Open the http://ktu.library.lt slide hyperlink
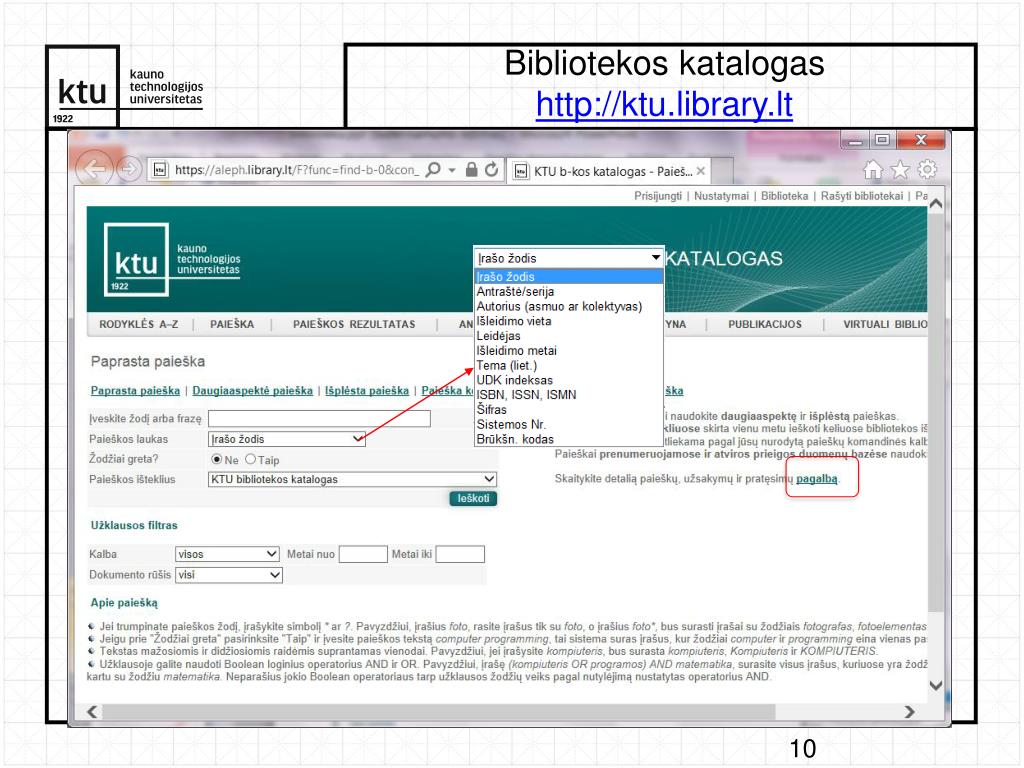 point(664,104)
